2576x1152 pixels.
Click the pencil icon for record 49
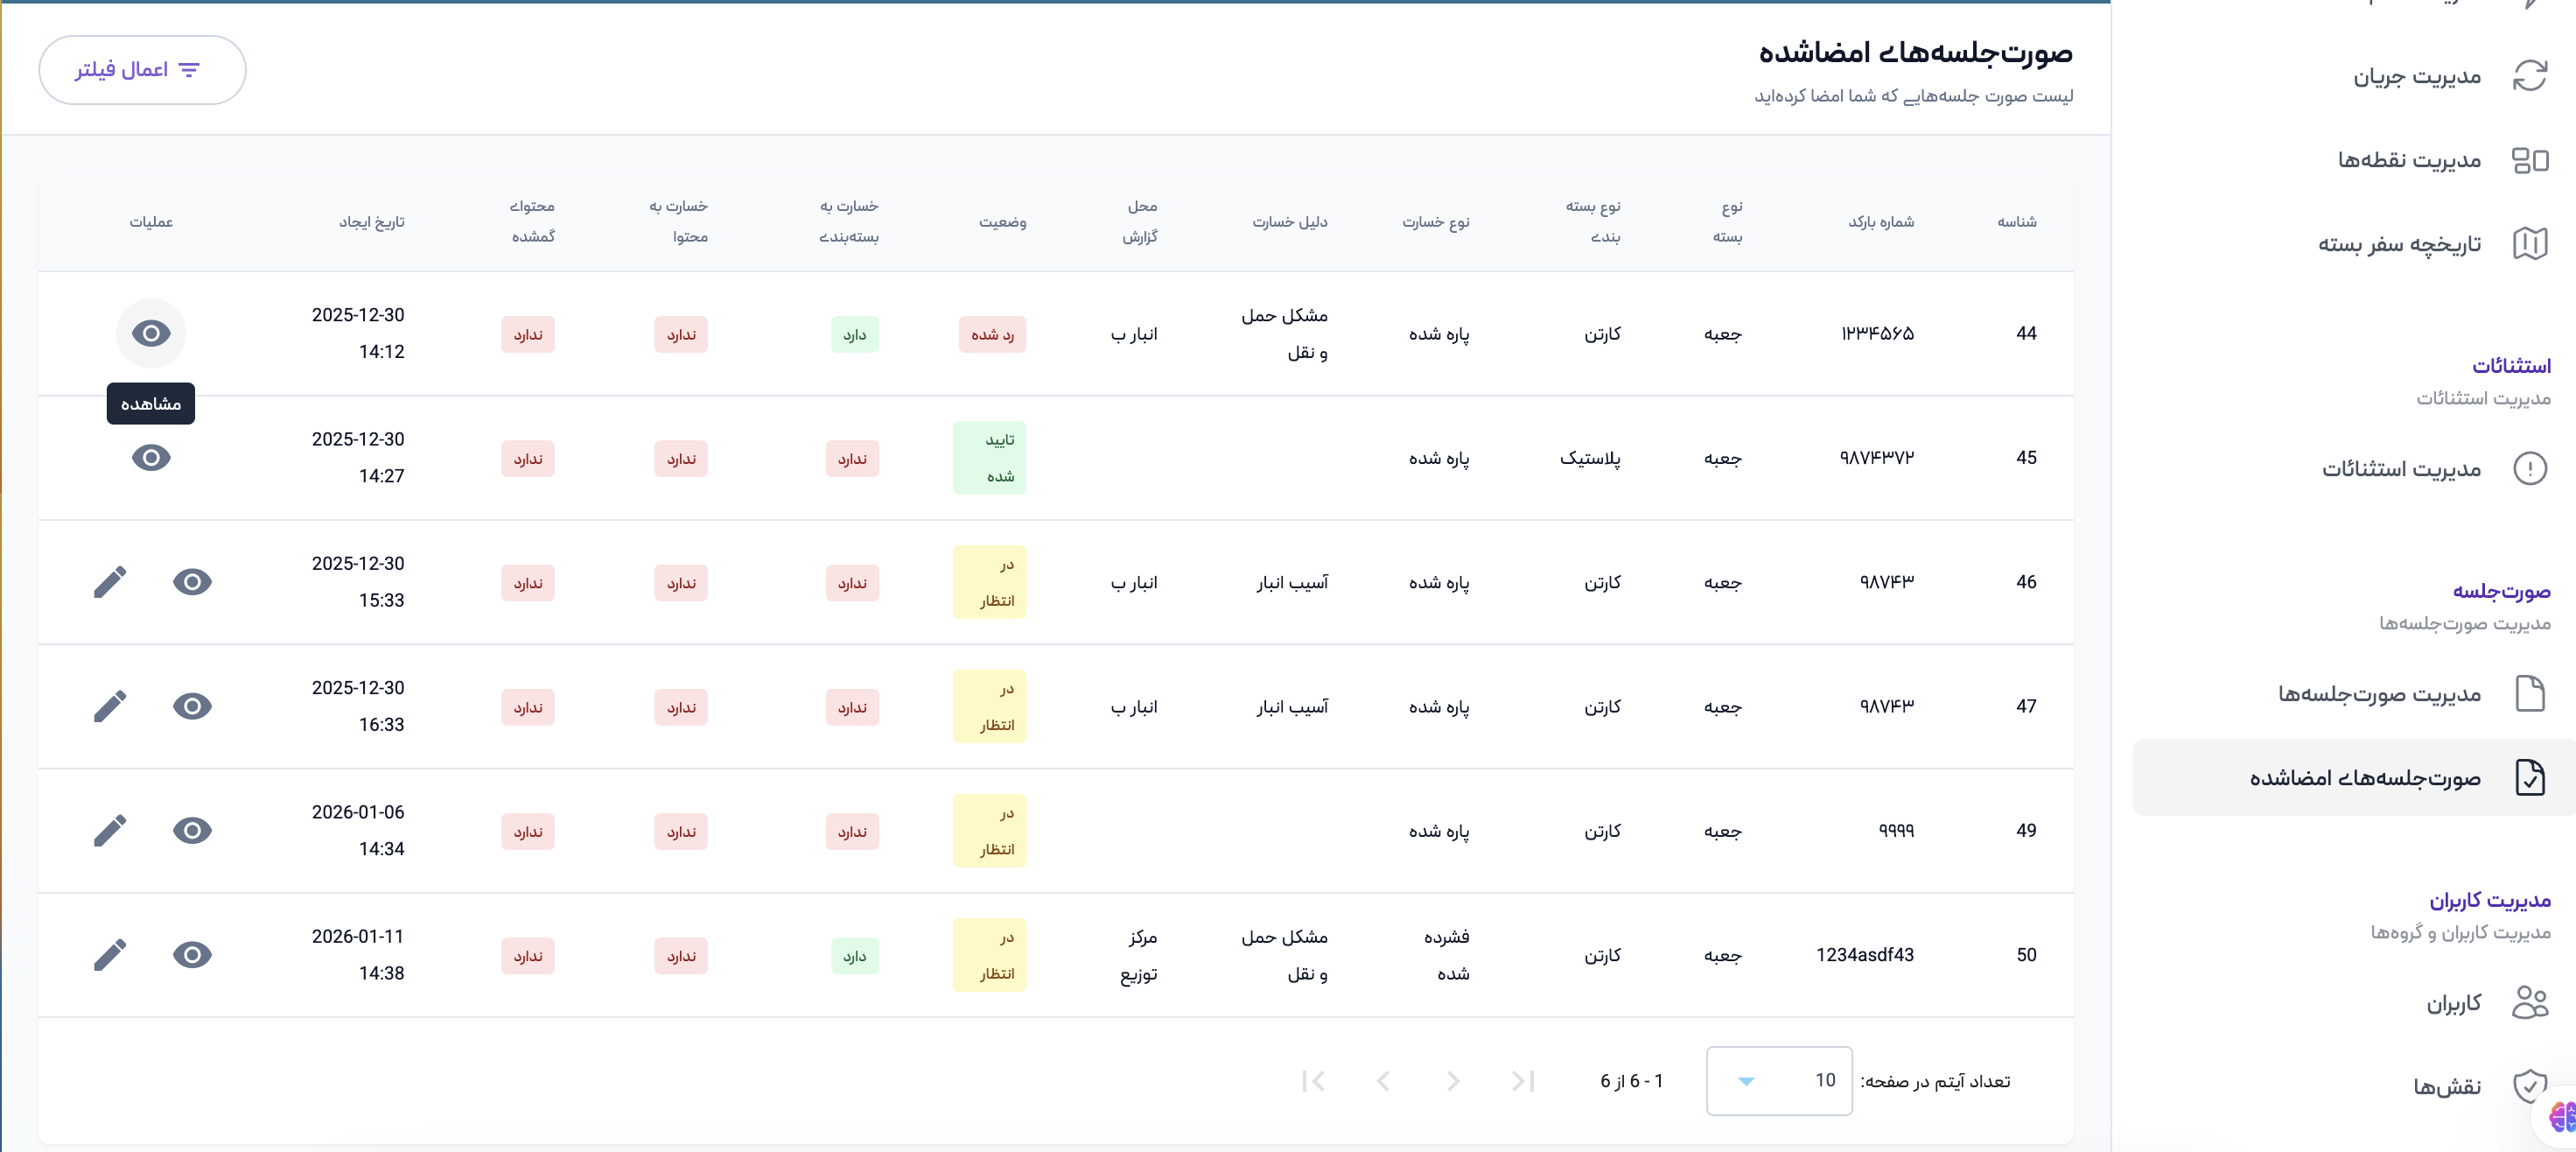click(110, 831)
